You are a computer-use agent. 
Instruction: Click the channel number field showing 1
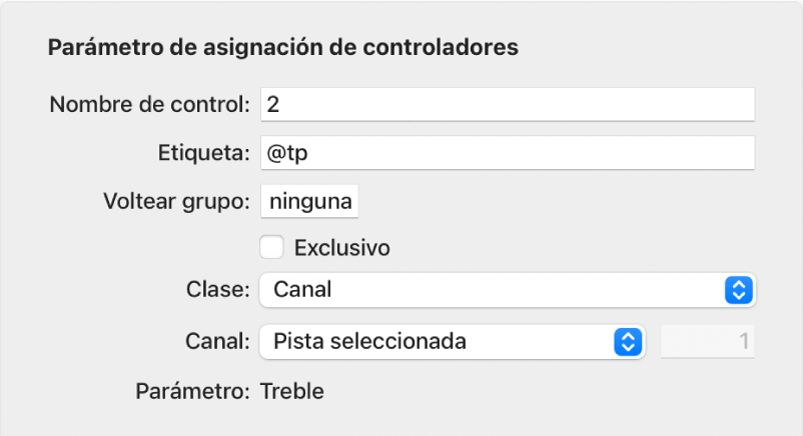pos(708,341)
